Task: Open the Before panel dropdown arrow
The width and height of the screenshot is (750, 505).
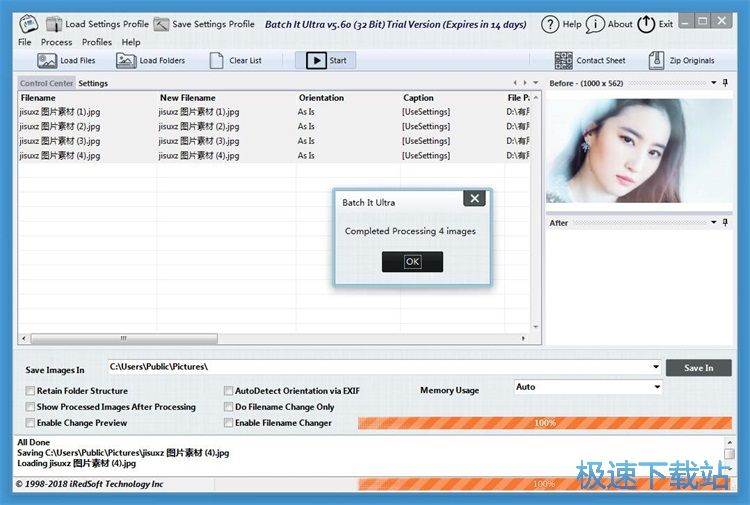Action: tap(714, 83)
